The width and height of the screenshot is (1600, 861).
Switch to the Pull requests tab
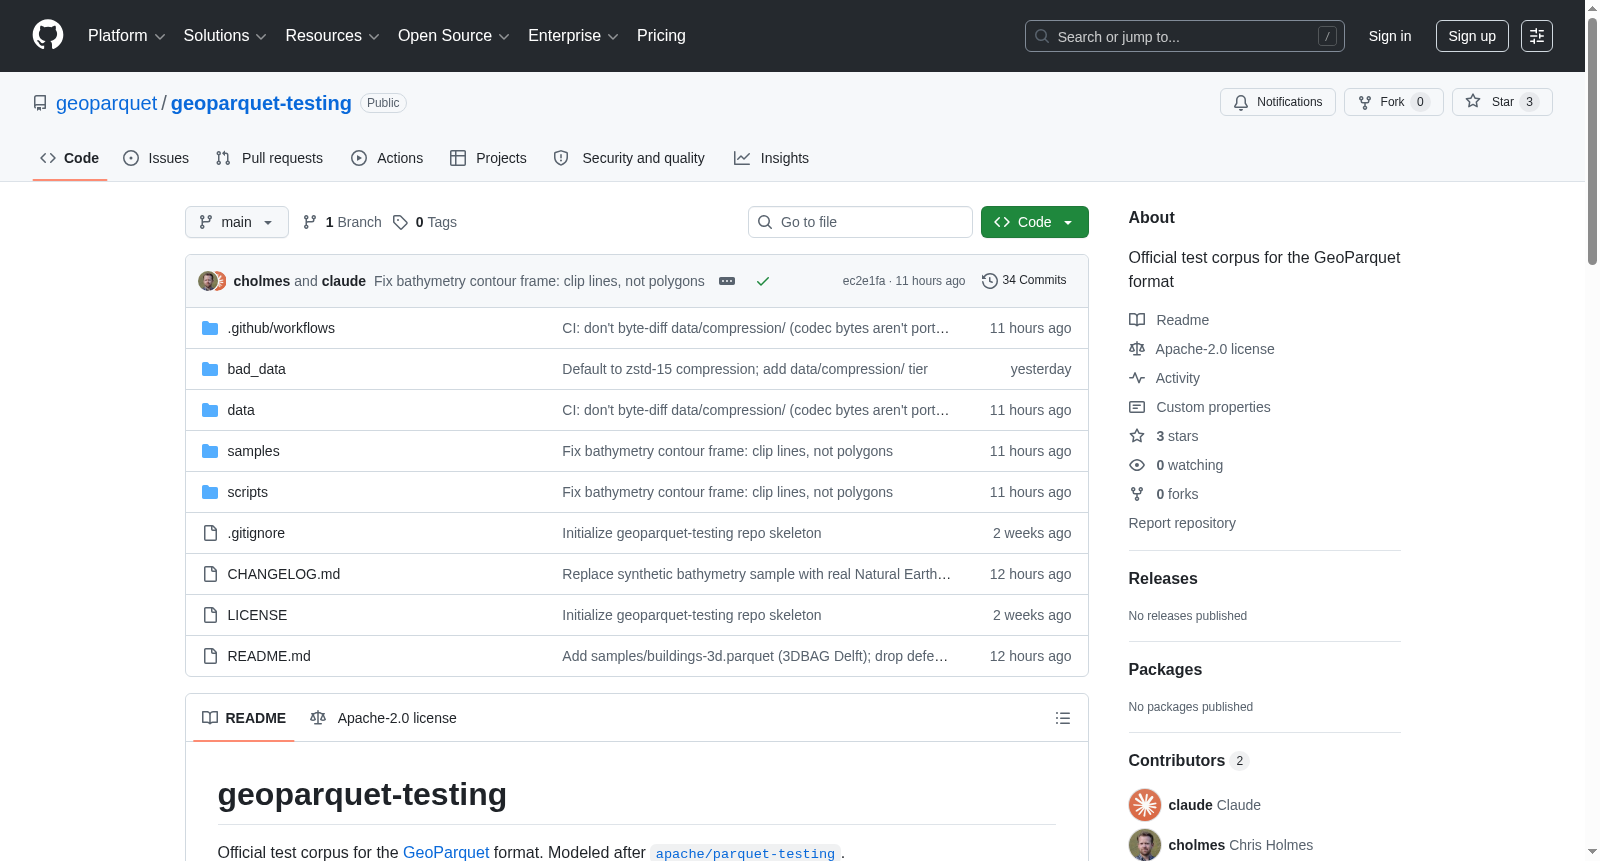tap(269, 158)
